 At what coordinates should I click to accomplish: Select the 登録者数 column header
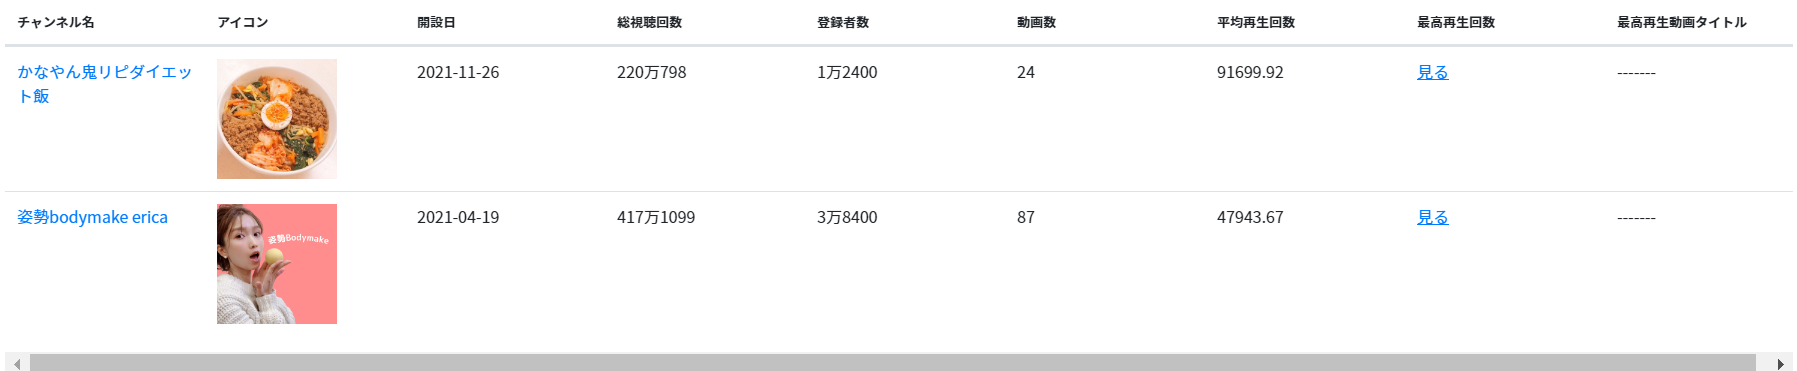click(x=843, y=22)
